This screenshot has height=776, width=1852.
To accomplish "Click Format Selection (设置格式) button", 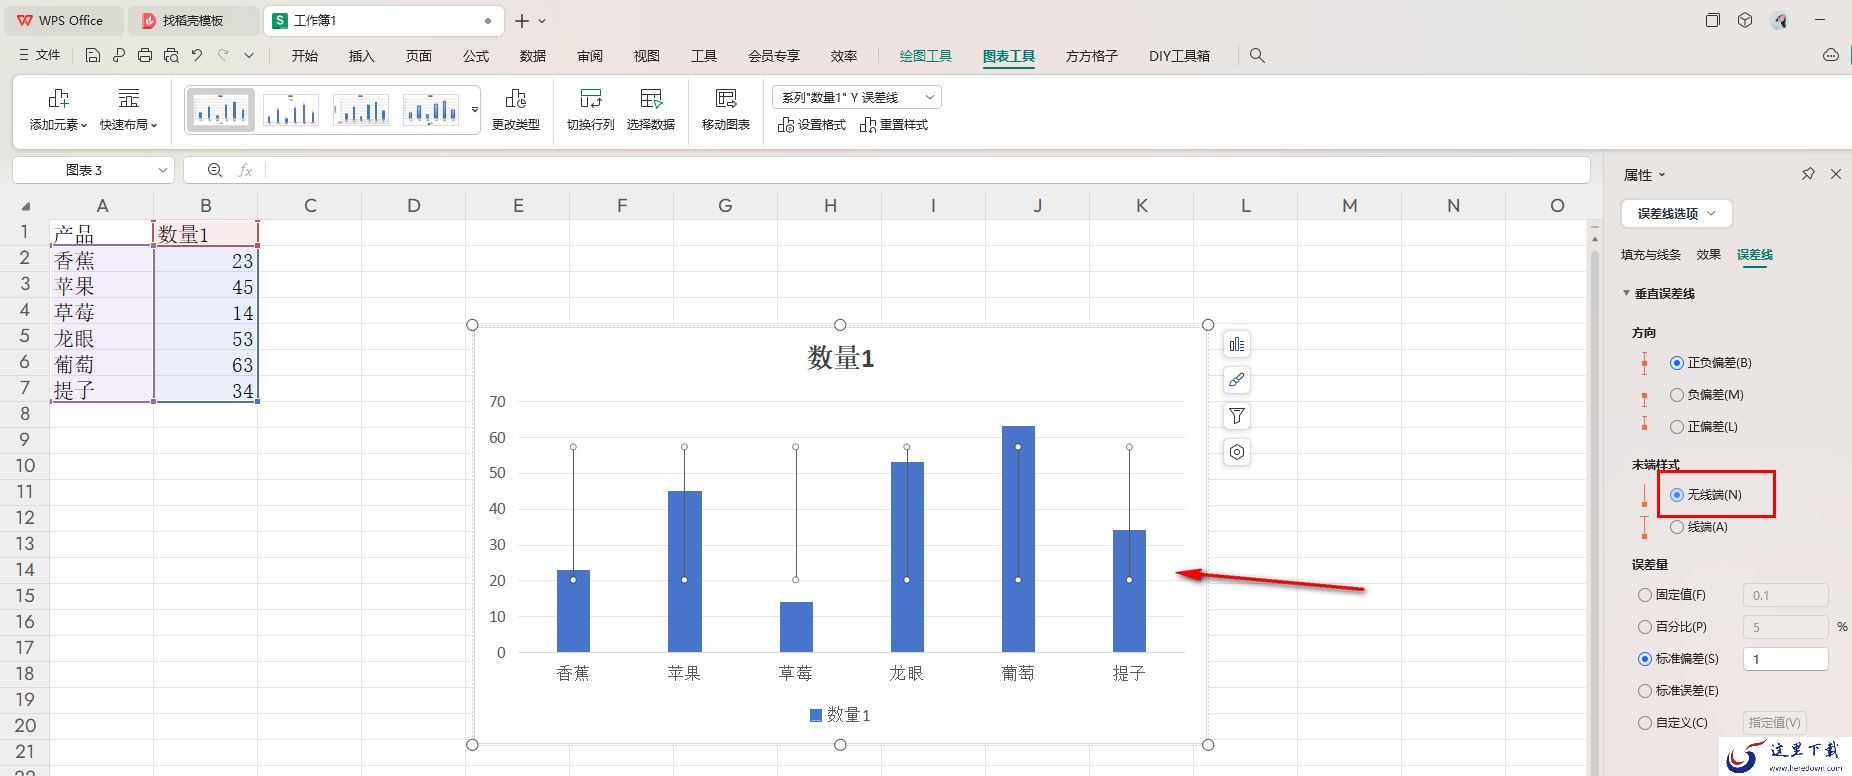I will point(812,125).
